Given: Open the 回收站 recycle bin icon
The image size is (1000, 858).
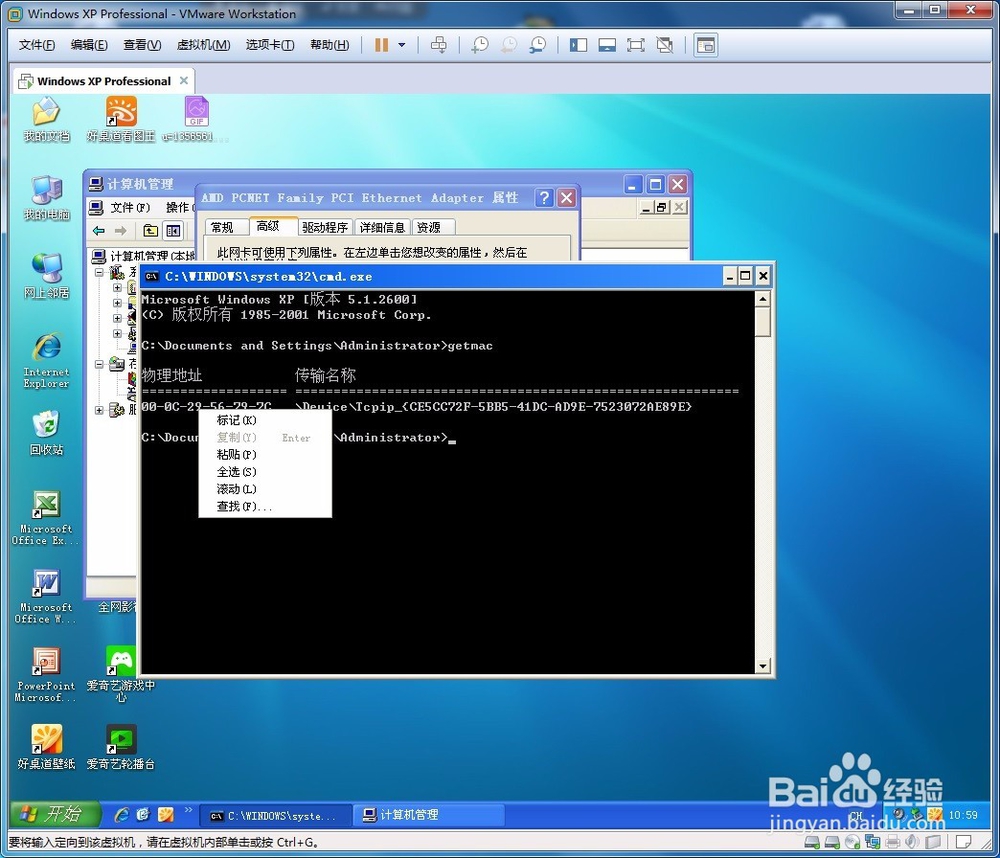Looking at the screenshot, I should pos(46,433).
